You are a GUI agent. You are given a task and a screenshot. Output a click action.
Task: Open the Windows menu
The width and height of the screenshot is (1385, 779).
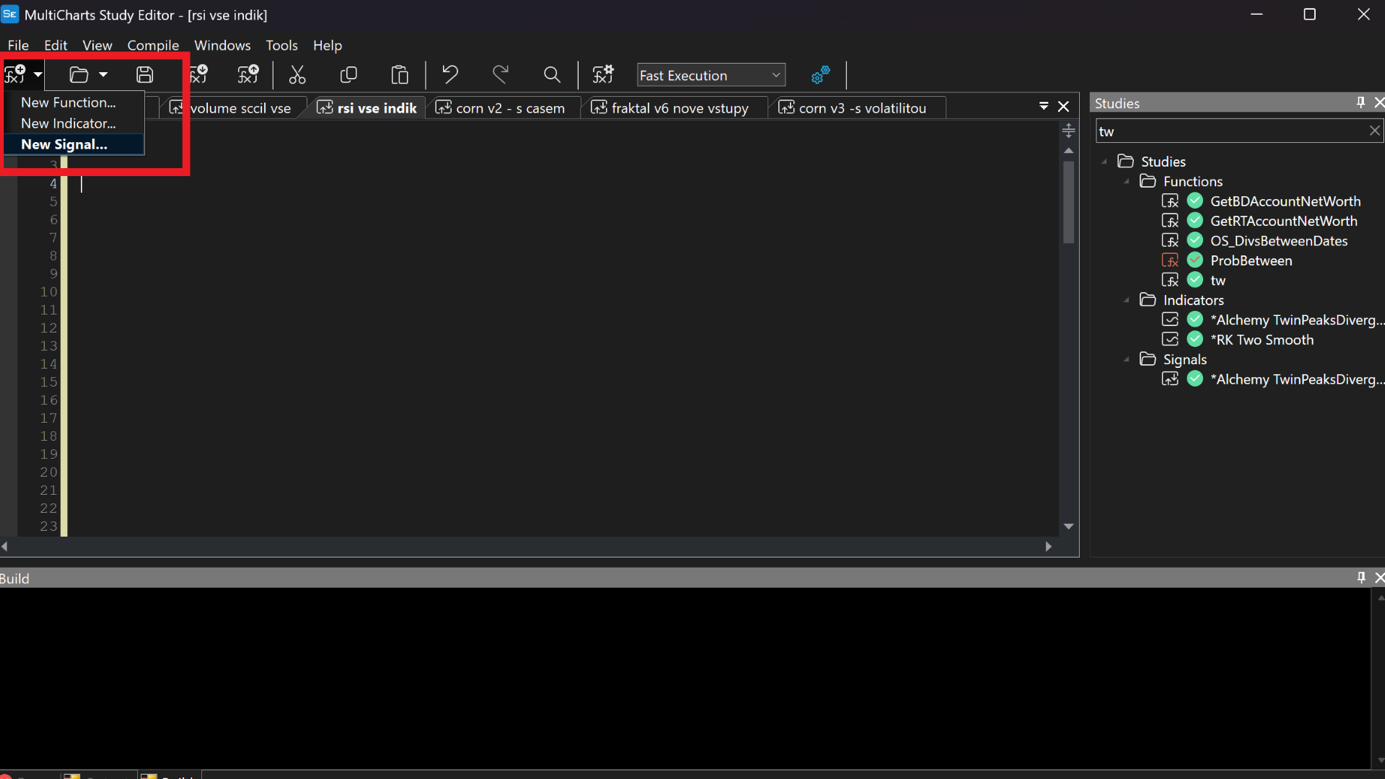coord(222,45)
